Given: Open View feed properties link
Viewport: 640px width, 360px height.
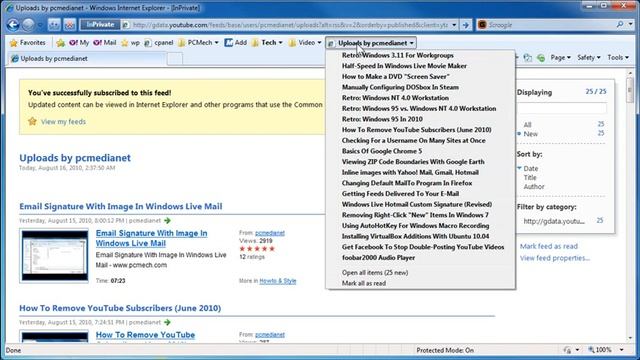Looking at the screenshot, I should pyautogui.click(x=555, y=258).
